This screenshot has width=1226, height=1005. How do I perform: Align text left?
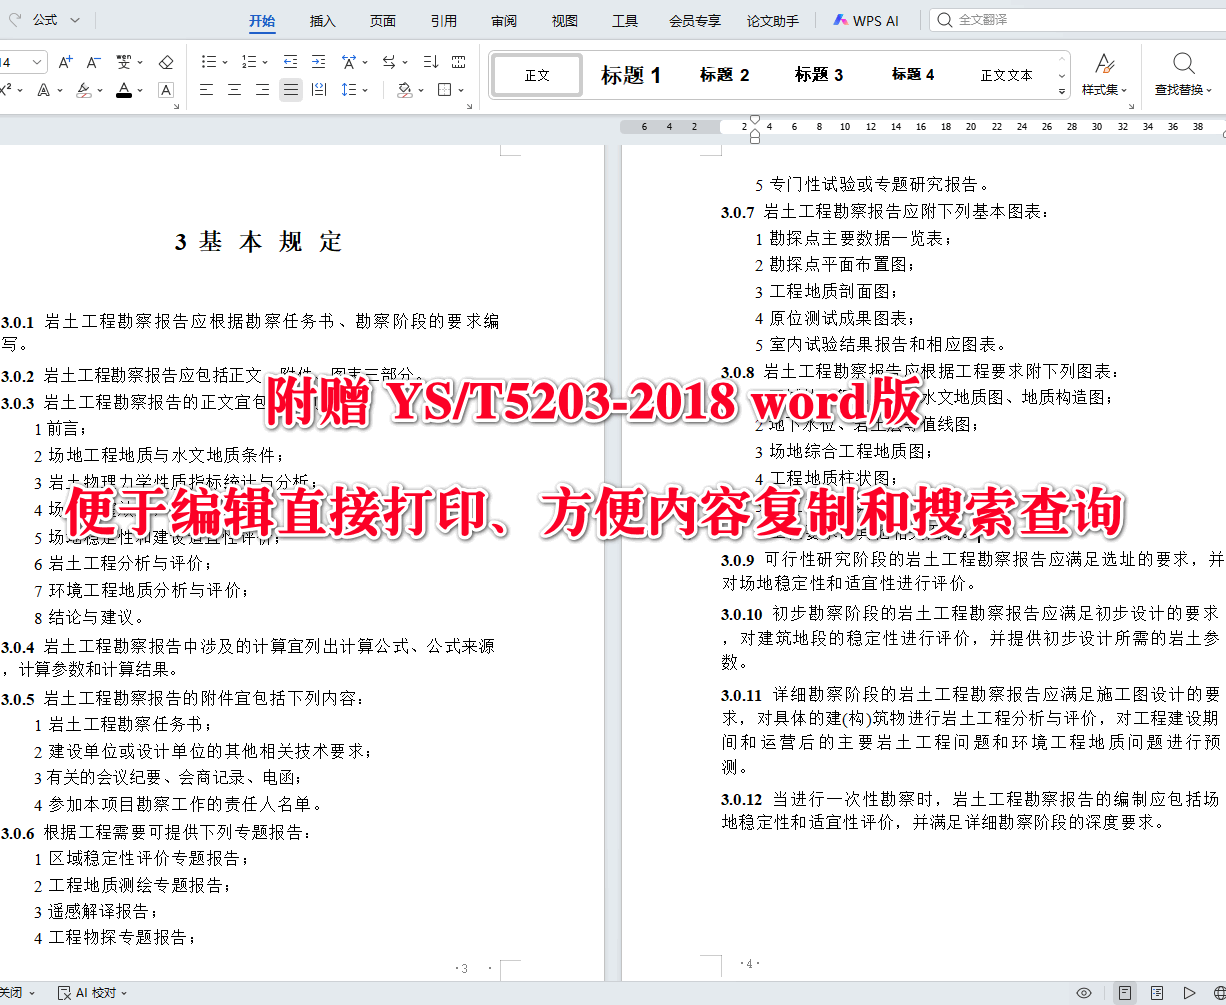[206, 90]
